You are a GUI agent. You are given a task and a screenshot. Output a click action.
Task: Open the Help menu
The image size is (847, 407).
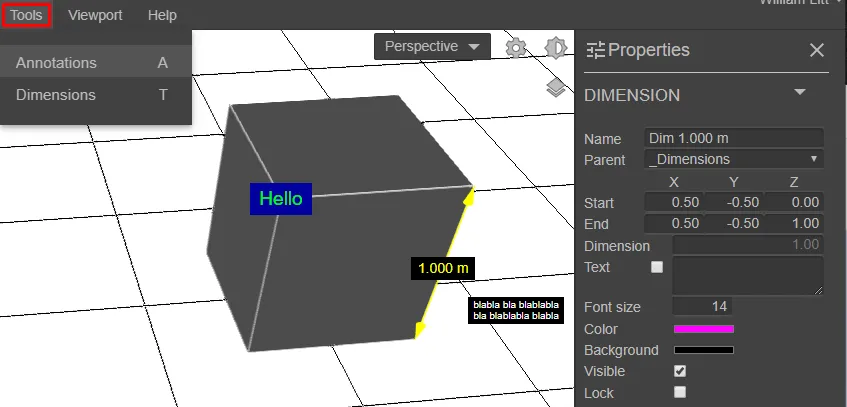click(162, 15)
